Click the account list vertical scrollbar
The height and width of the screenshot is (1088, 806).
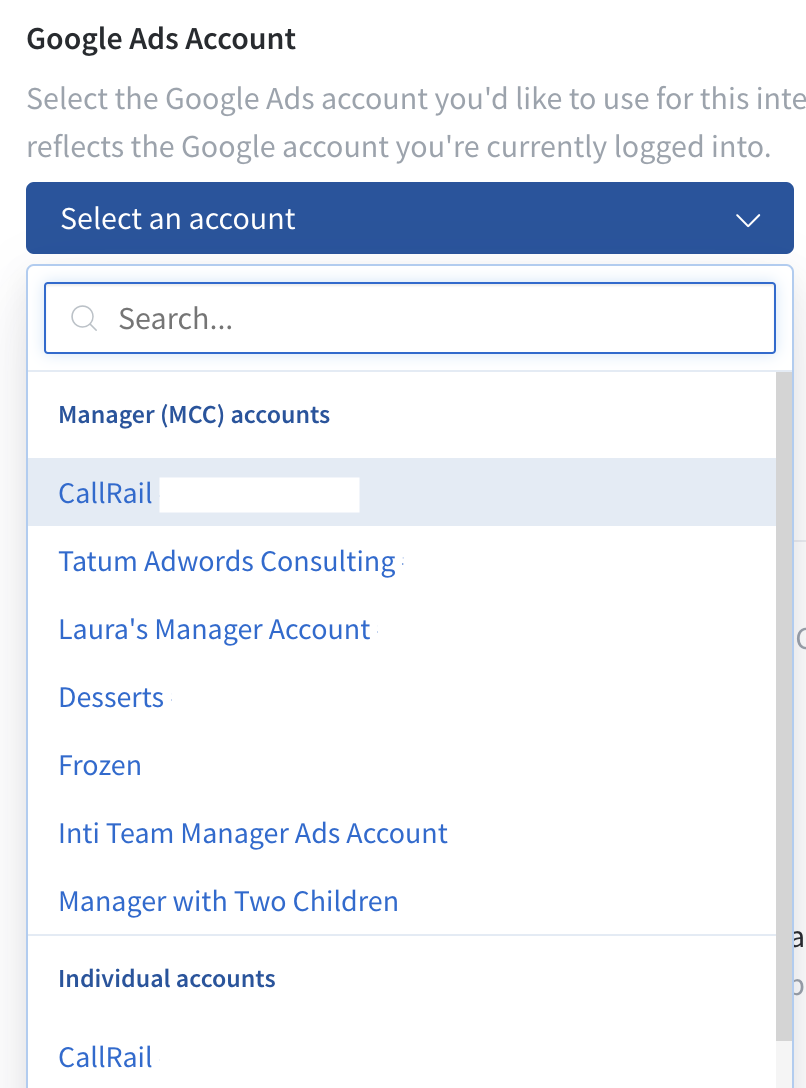(x=784, y=706)
